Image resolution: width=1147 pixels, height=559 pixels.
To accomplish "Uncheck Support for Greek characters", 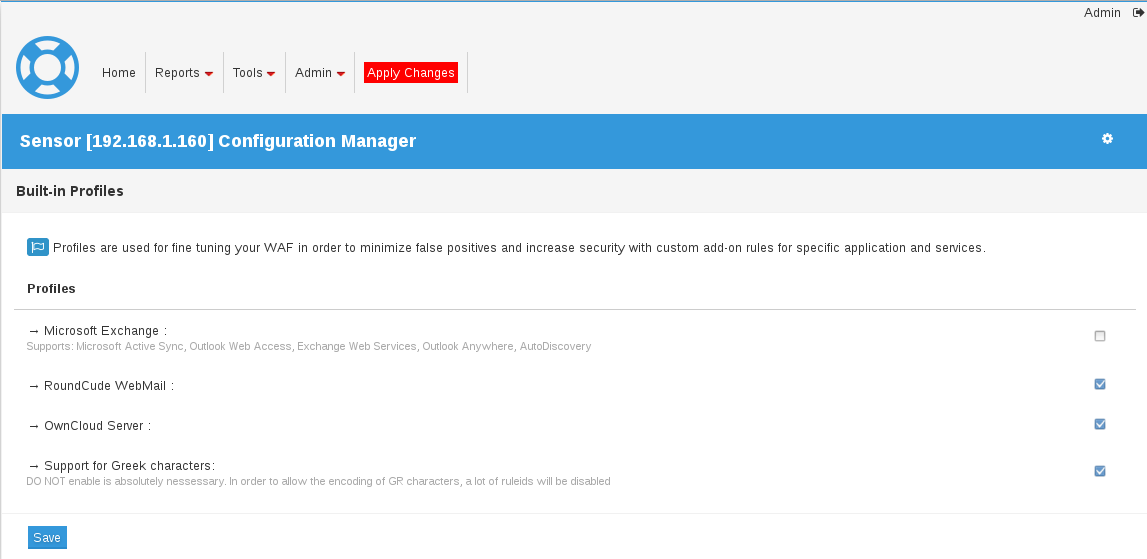I will point(1099,470).
